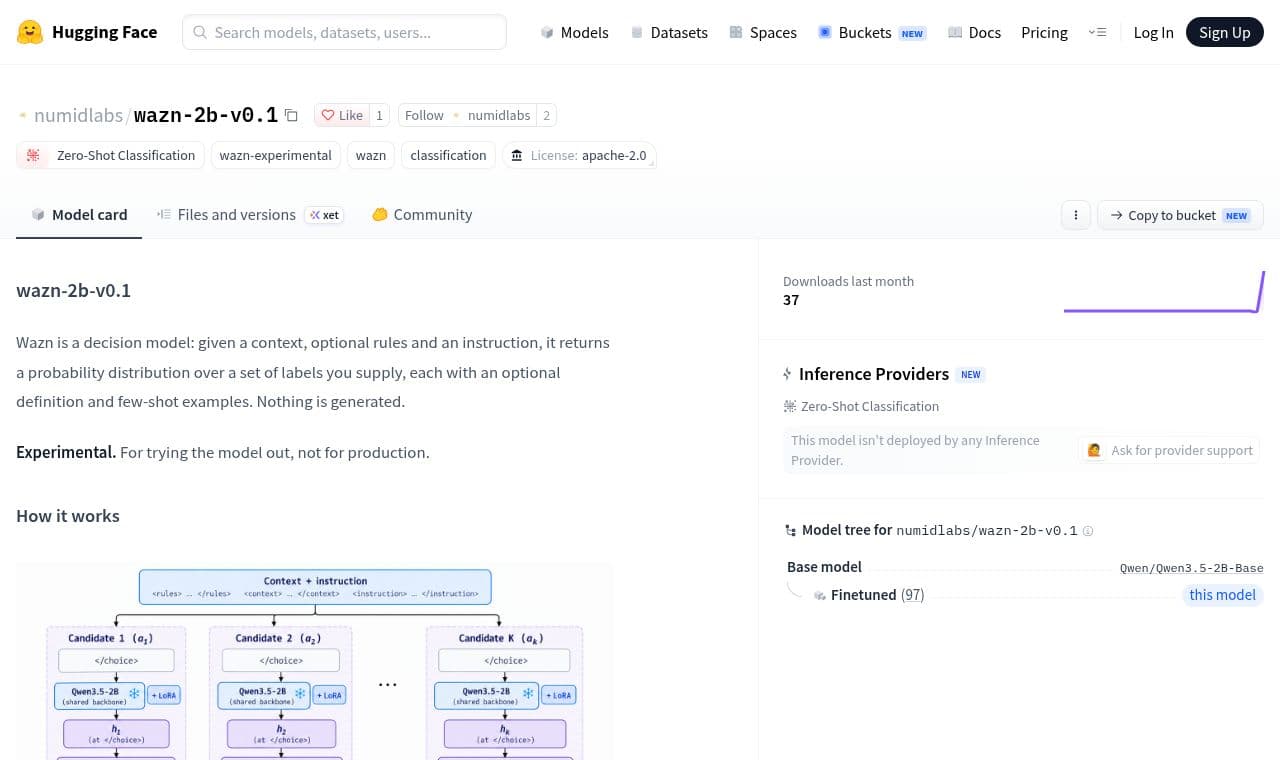The height and width of the screenshot is (760, 1280).
Task: Click the Sign Up button
Action: (1225, 32)
